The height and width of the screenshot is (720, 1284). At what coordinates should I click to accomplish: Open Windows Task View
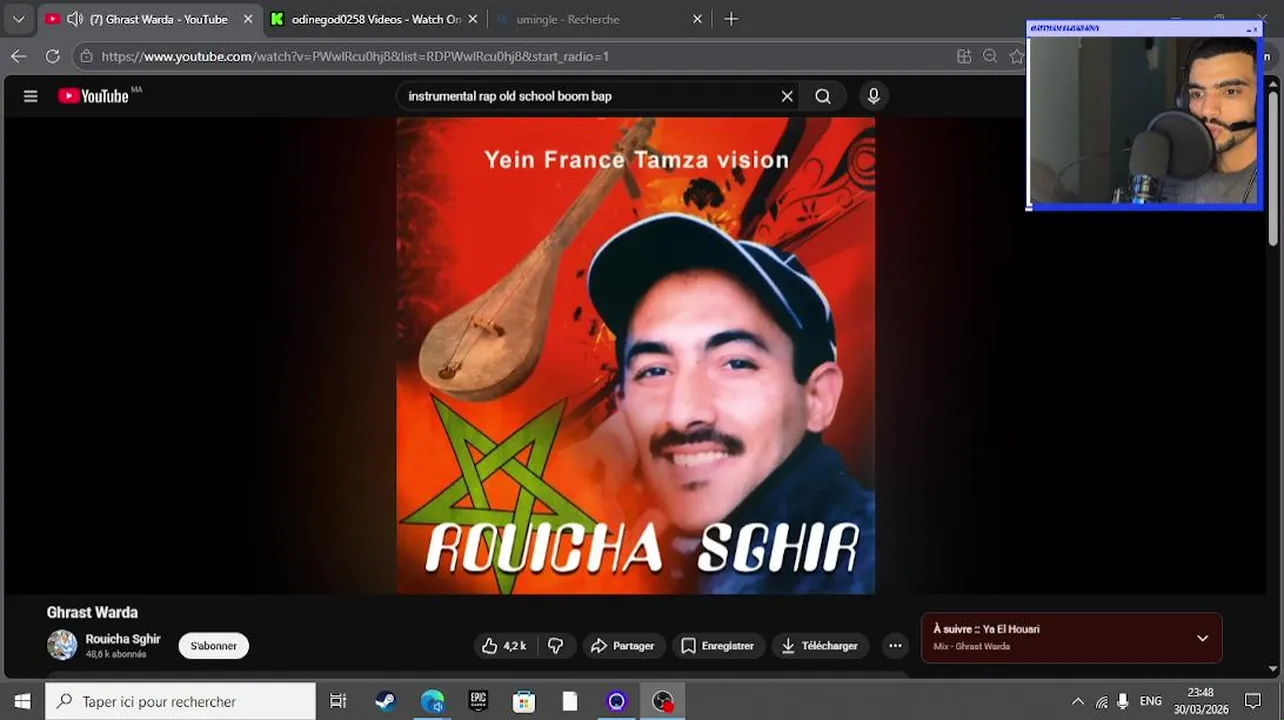click(x=338, y=701)
